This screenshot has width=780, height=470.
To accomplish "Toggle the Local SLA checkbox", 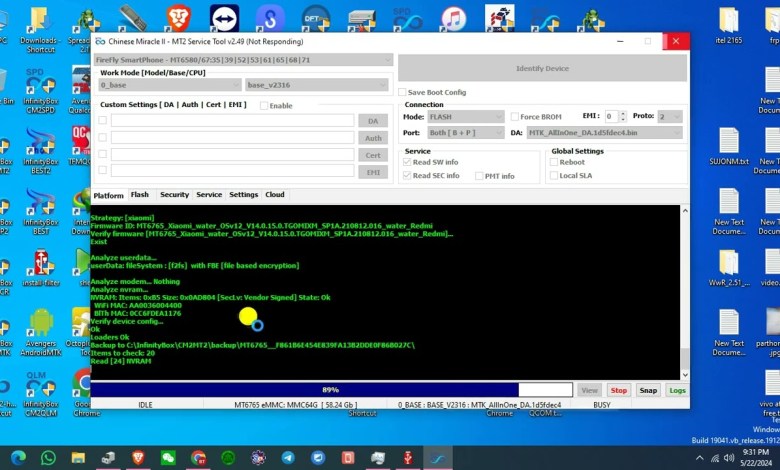I will [x=554, y=176].
